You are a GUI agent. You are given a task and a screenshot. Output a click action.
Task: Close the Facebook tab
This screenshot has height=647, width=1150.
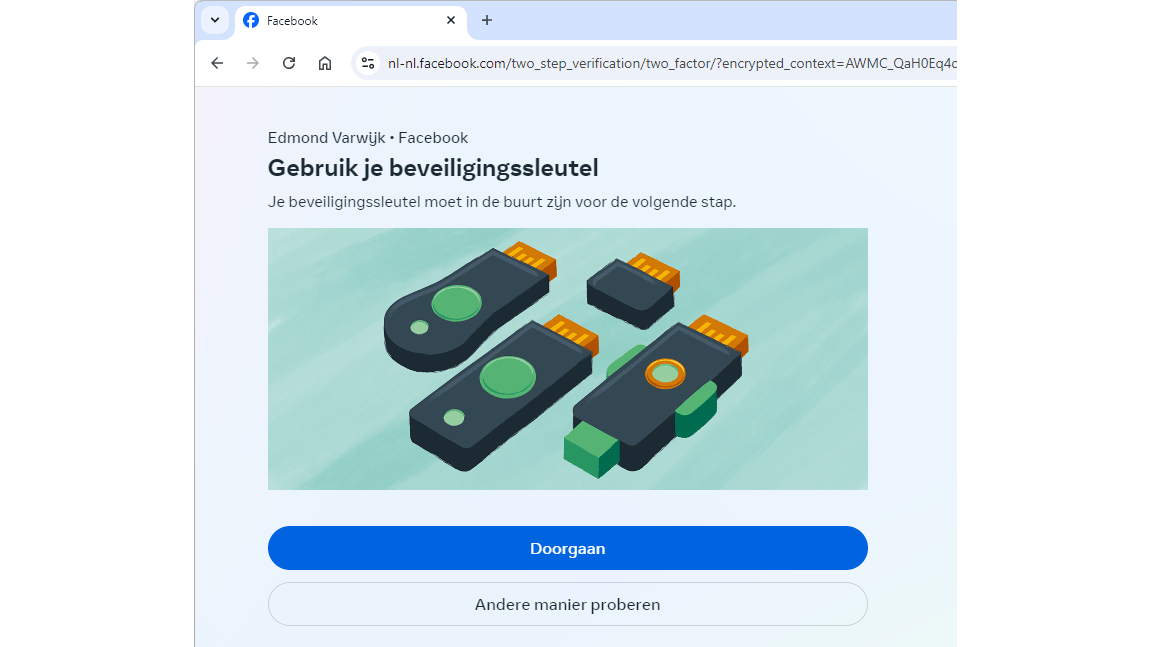pyautogui.click(x=451, y=21)
